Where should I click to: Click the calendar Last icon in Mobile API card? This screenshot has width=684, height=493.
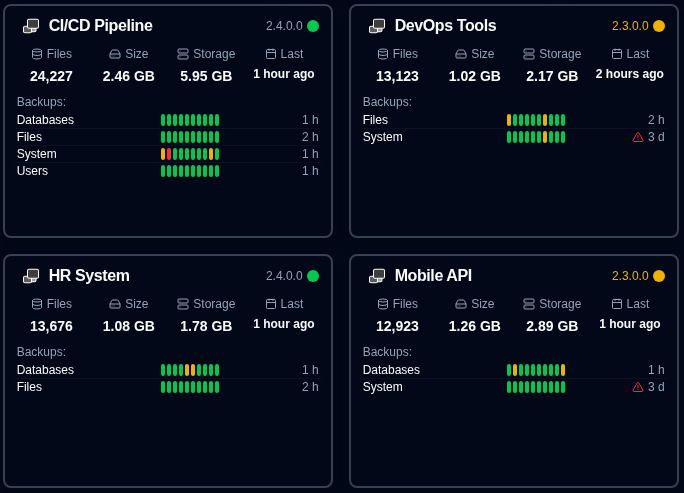pos(617,304)
